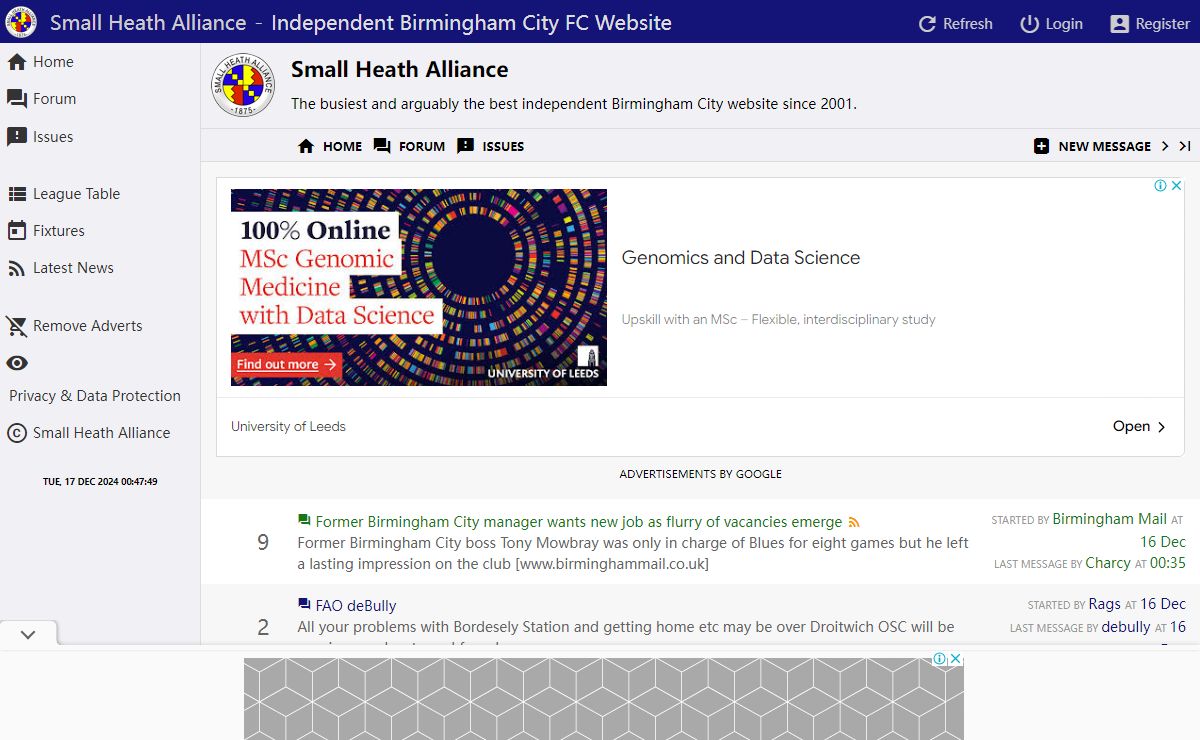Click the eye icon in sidebar
This screenshot has height=740, width=1200.
tap(17, 363)
